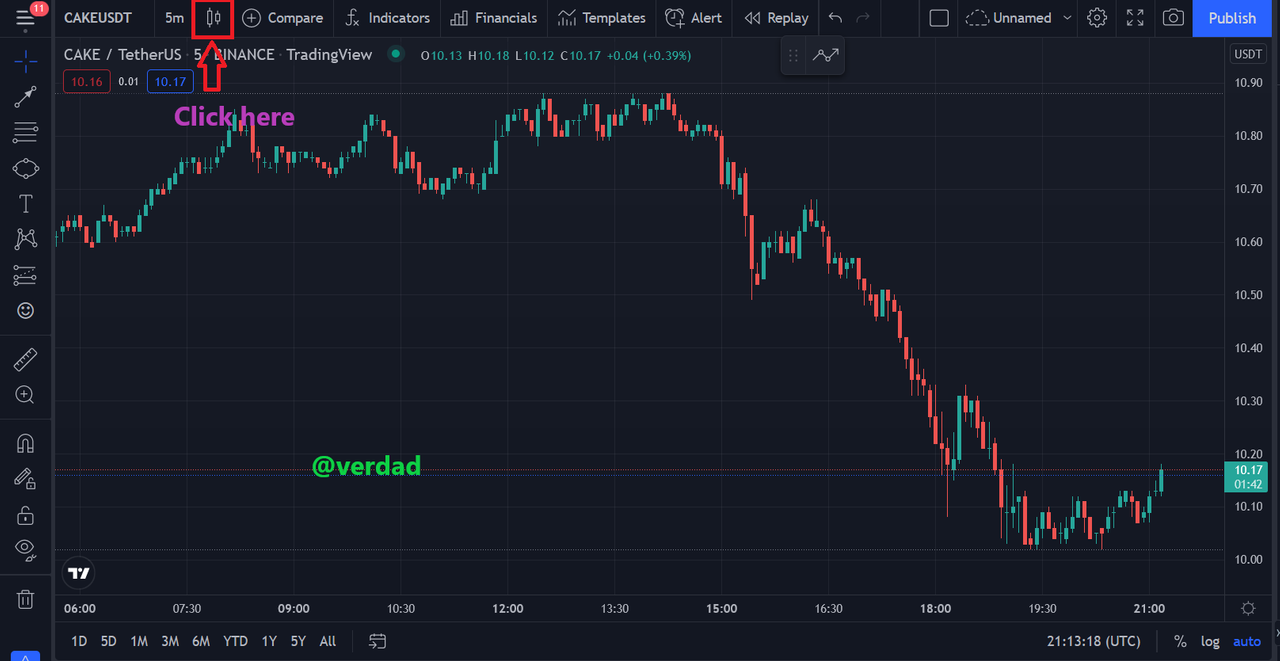Open the patterns tool
The width and height of the screenshot is (1280, 661).
(26, 239)
